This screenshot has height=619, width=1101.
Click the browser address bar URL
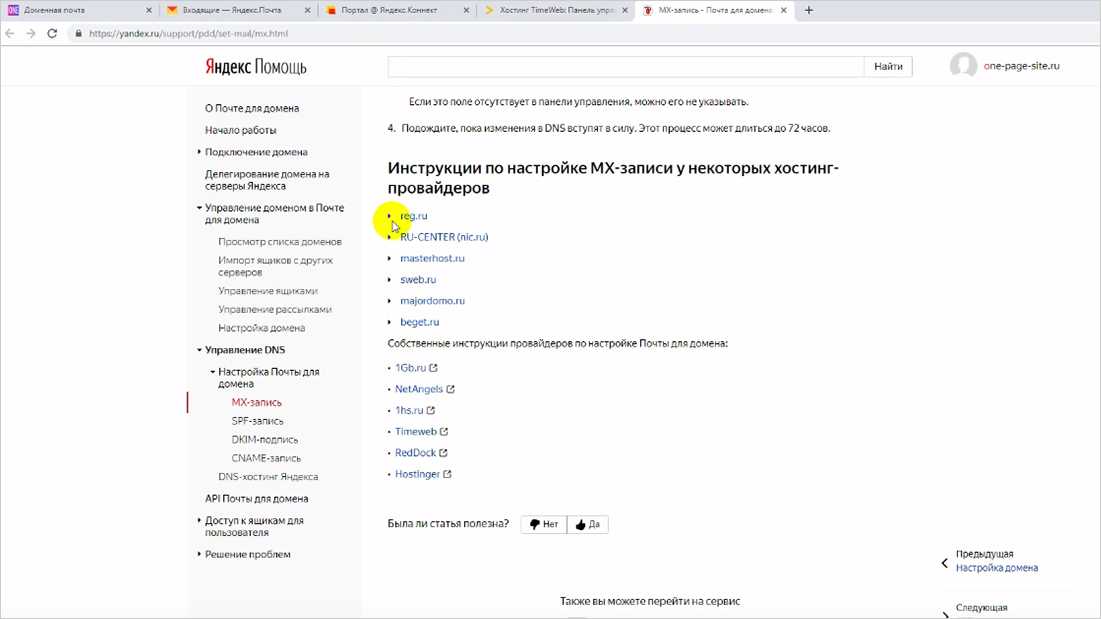coord(188,33)
